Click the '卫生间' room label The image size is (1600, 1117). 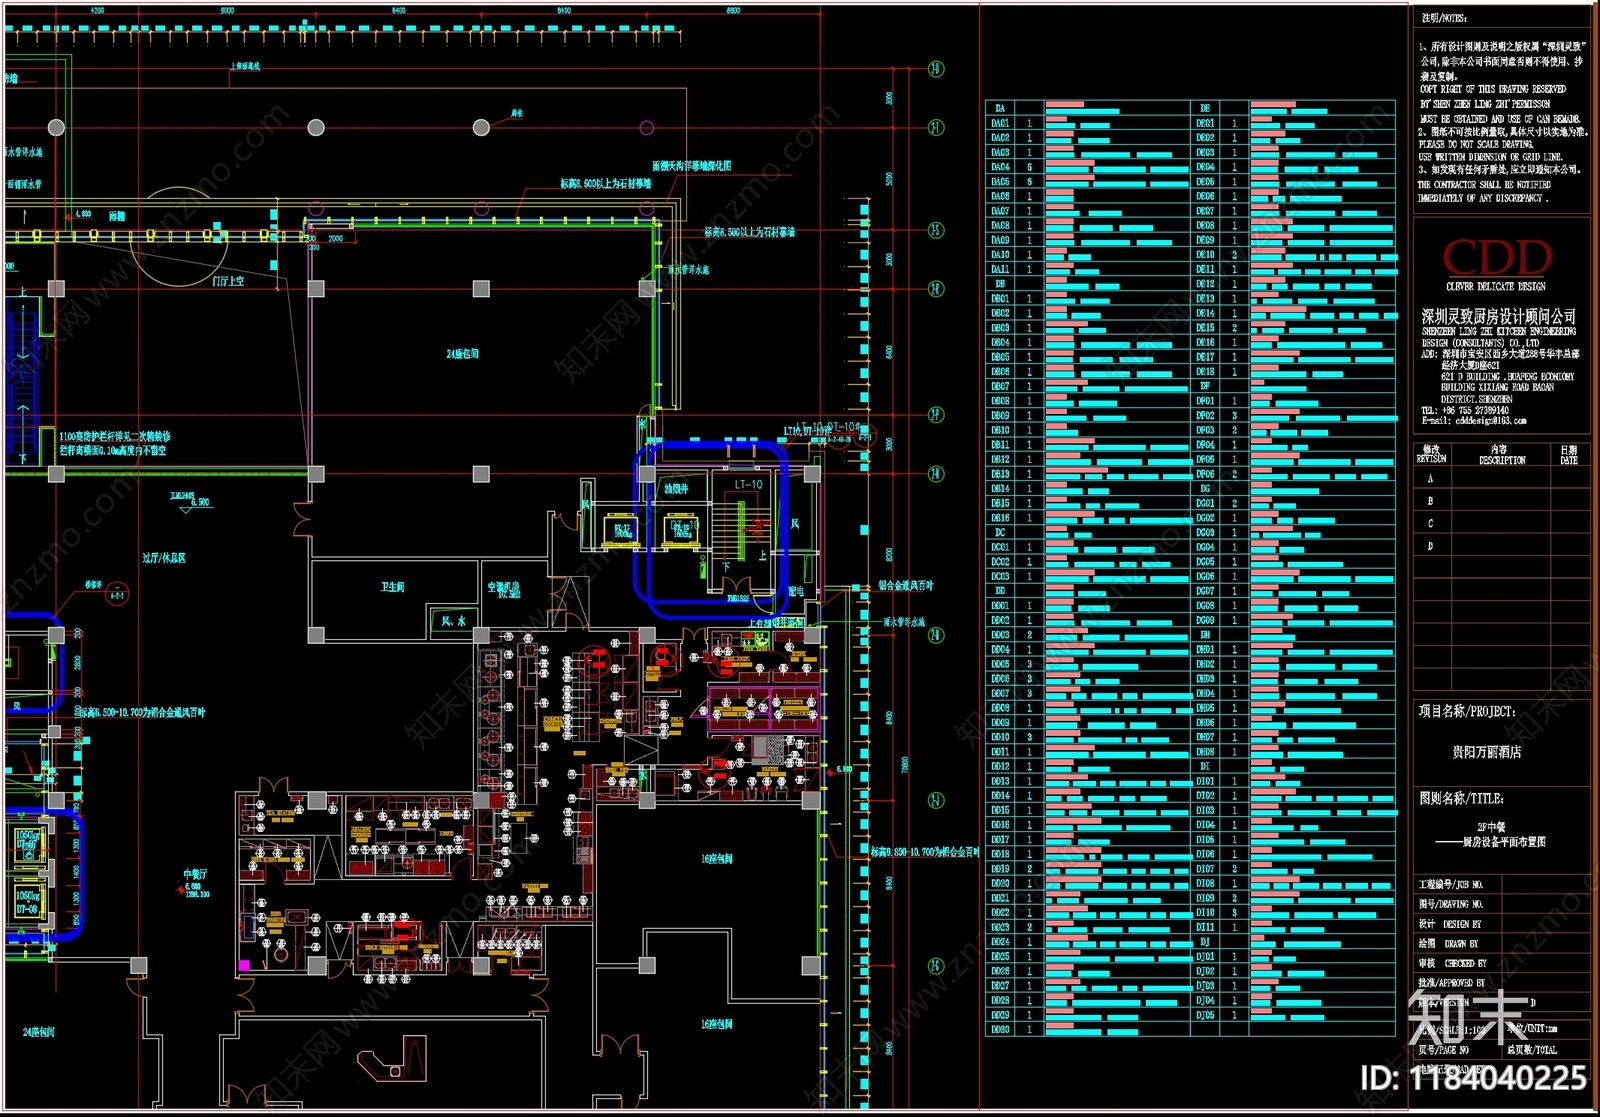coord(392,587)
